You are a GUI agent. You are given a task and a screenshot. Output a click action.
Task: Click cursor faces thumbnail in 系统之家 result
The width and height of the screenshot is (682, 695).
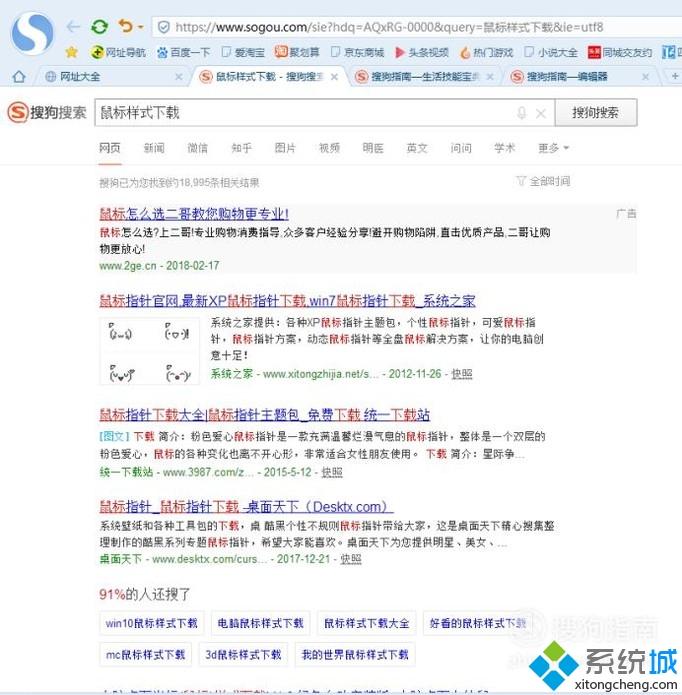pos(149,351)
